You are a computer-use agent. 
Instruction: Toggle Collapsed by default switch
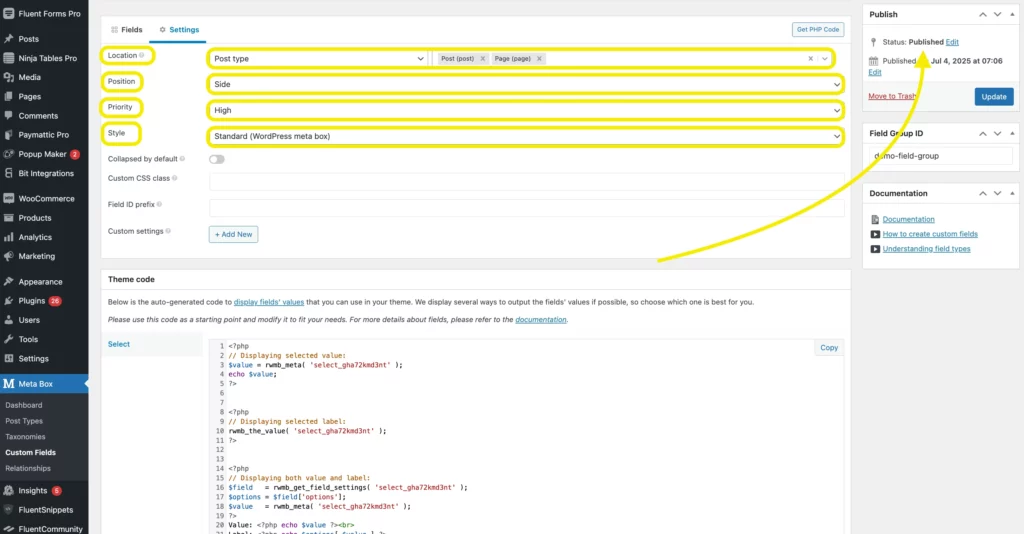coord(217,159)
